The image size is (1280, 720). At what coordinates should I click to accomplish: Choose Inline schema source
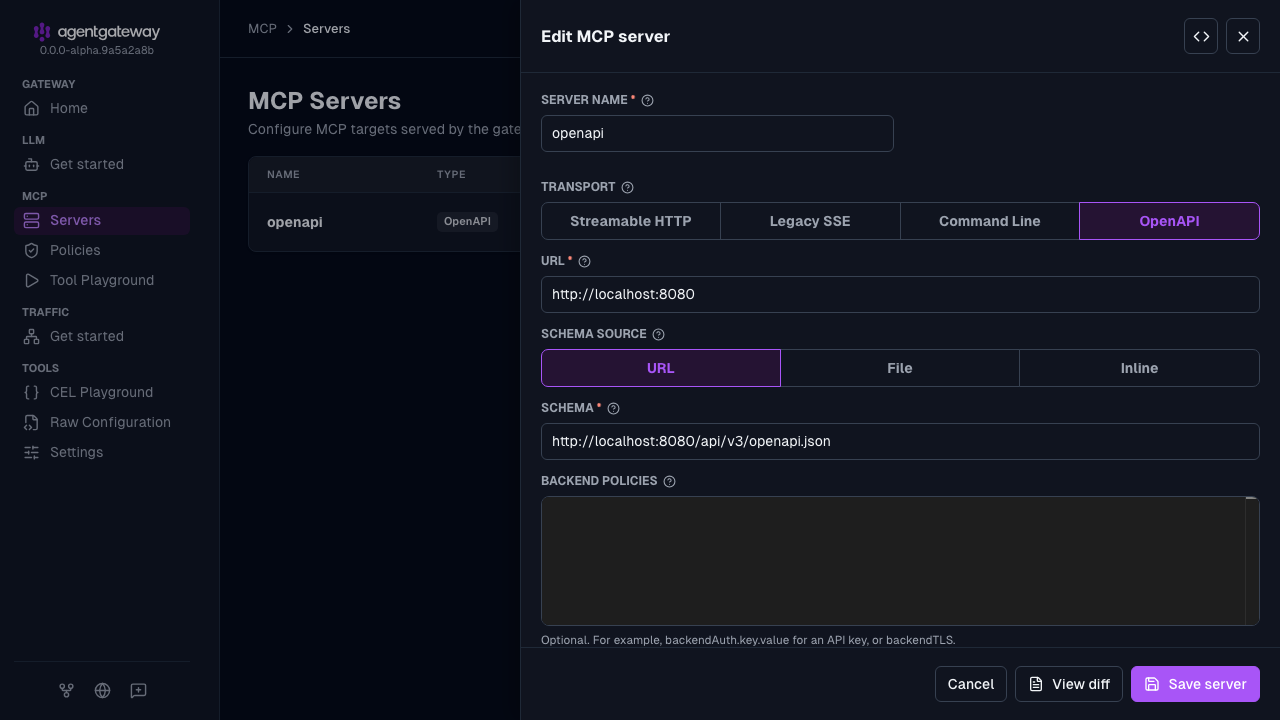coord(1139,368)
